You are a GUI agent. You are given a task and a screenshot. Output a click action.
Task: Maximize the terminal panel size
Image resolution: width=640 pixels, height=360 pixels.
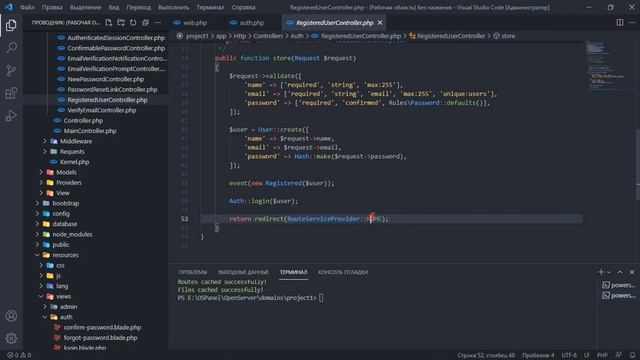click(x=620, y=272)
